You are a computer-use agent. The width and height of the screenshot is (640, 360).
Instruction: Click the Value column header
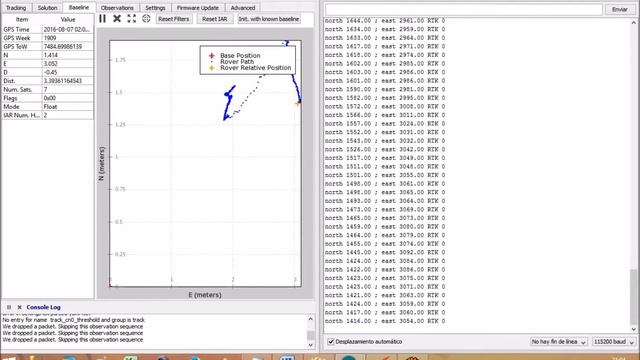68,19
